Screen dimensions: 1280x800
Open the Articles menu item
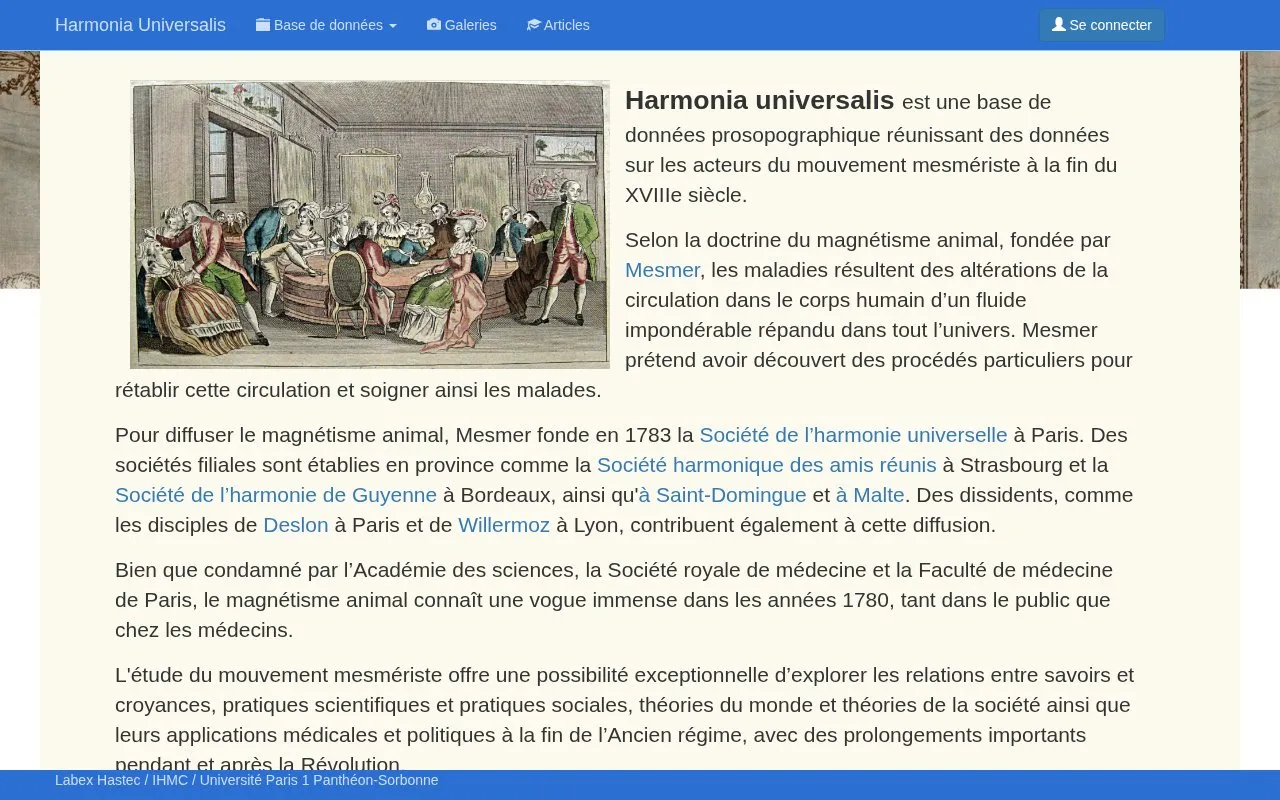pos(558,25)
